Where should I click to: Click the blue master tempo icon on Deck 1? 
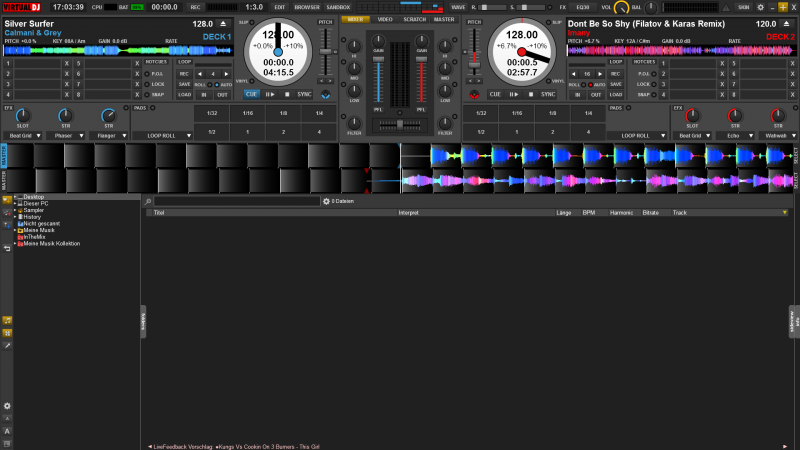[326, 94]
